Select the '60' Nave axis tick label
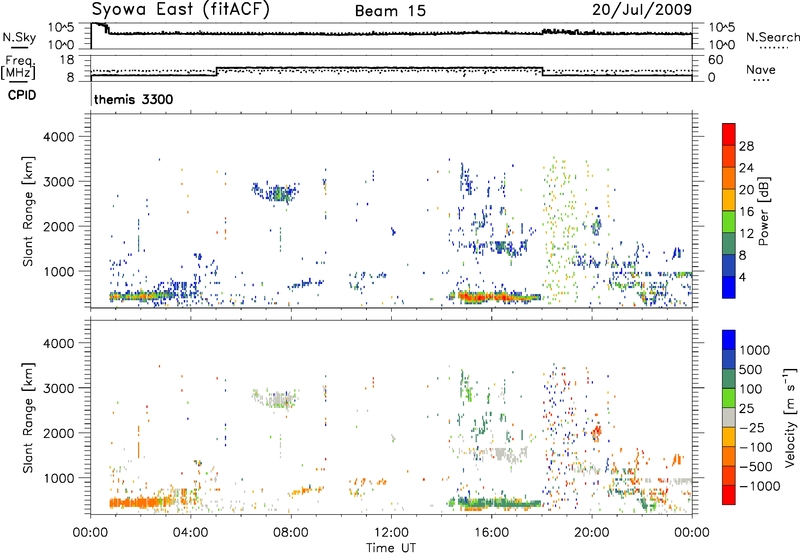Screen dimensions: 800x554 pos(715,60)
